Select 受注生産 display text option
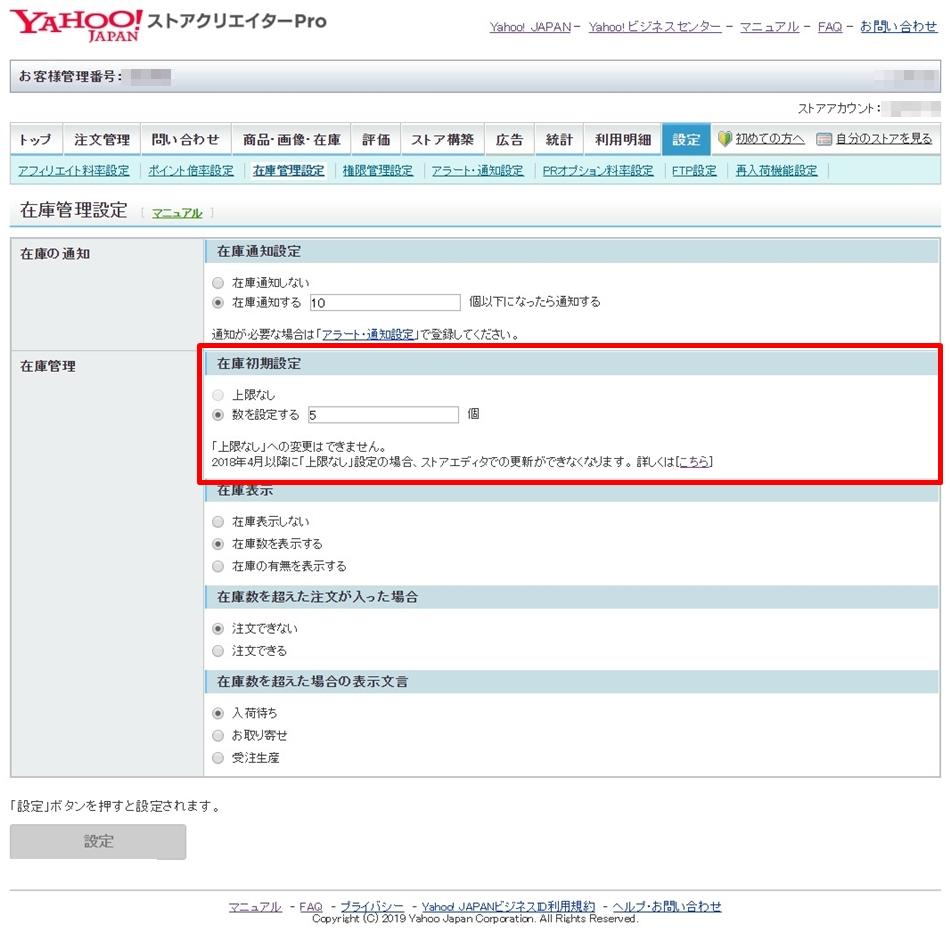Screen dimensions: 950x932 [x=218, y=758]
